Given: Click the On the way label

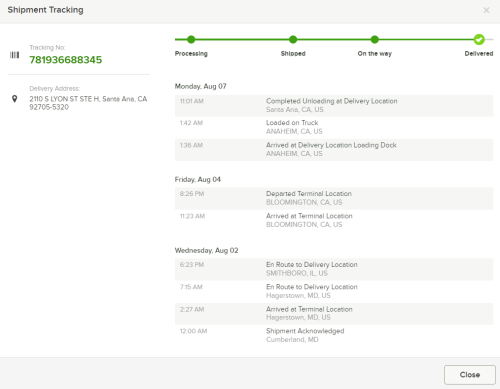Looking at the screenshot, I should click(x=375, y=54).
